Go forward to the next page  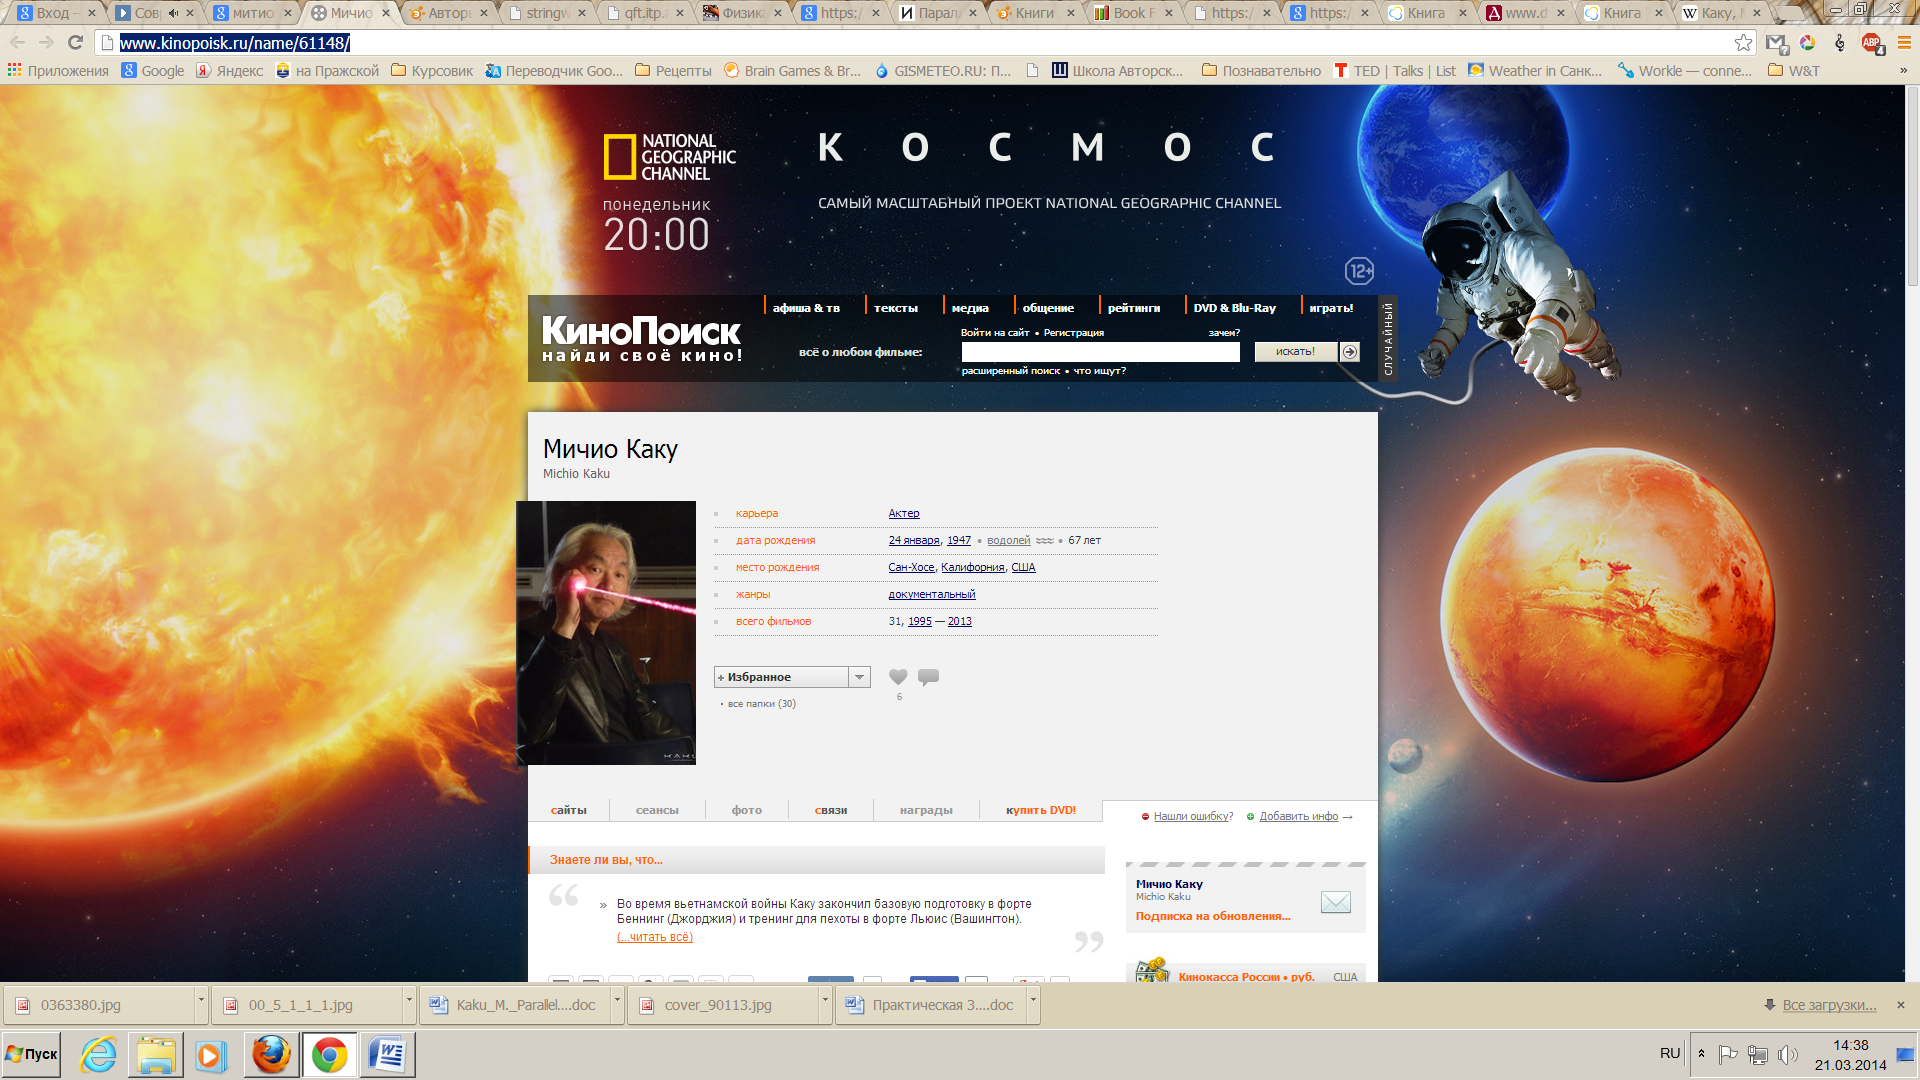coord(46,43)
